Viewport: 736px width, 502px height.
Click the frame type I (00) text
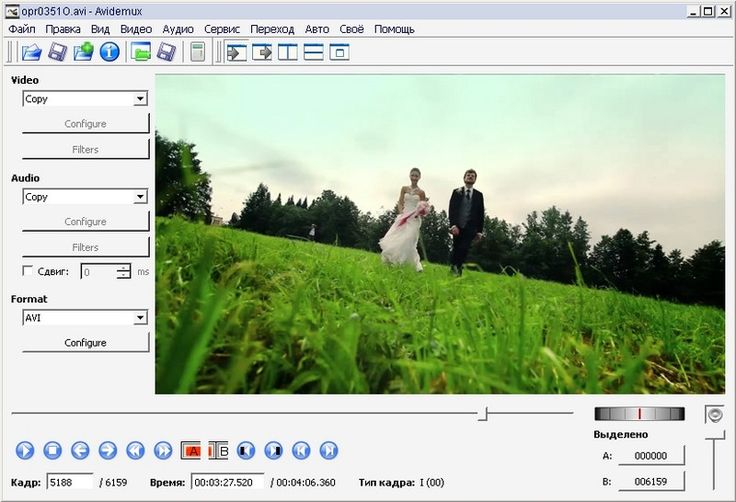432,482
